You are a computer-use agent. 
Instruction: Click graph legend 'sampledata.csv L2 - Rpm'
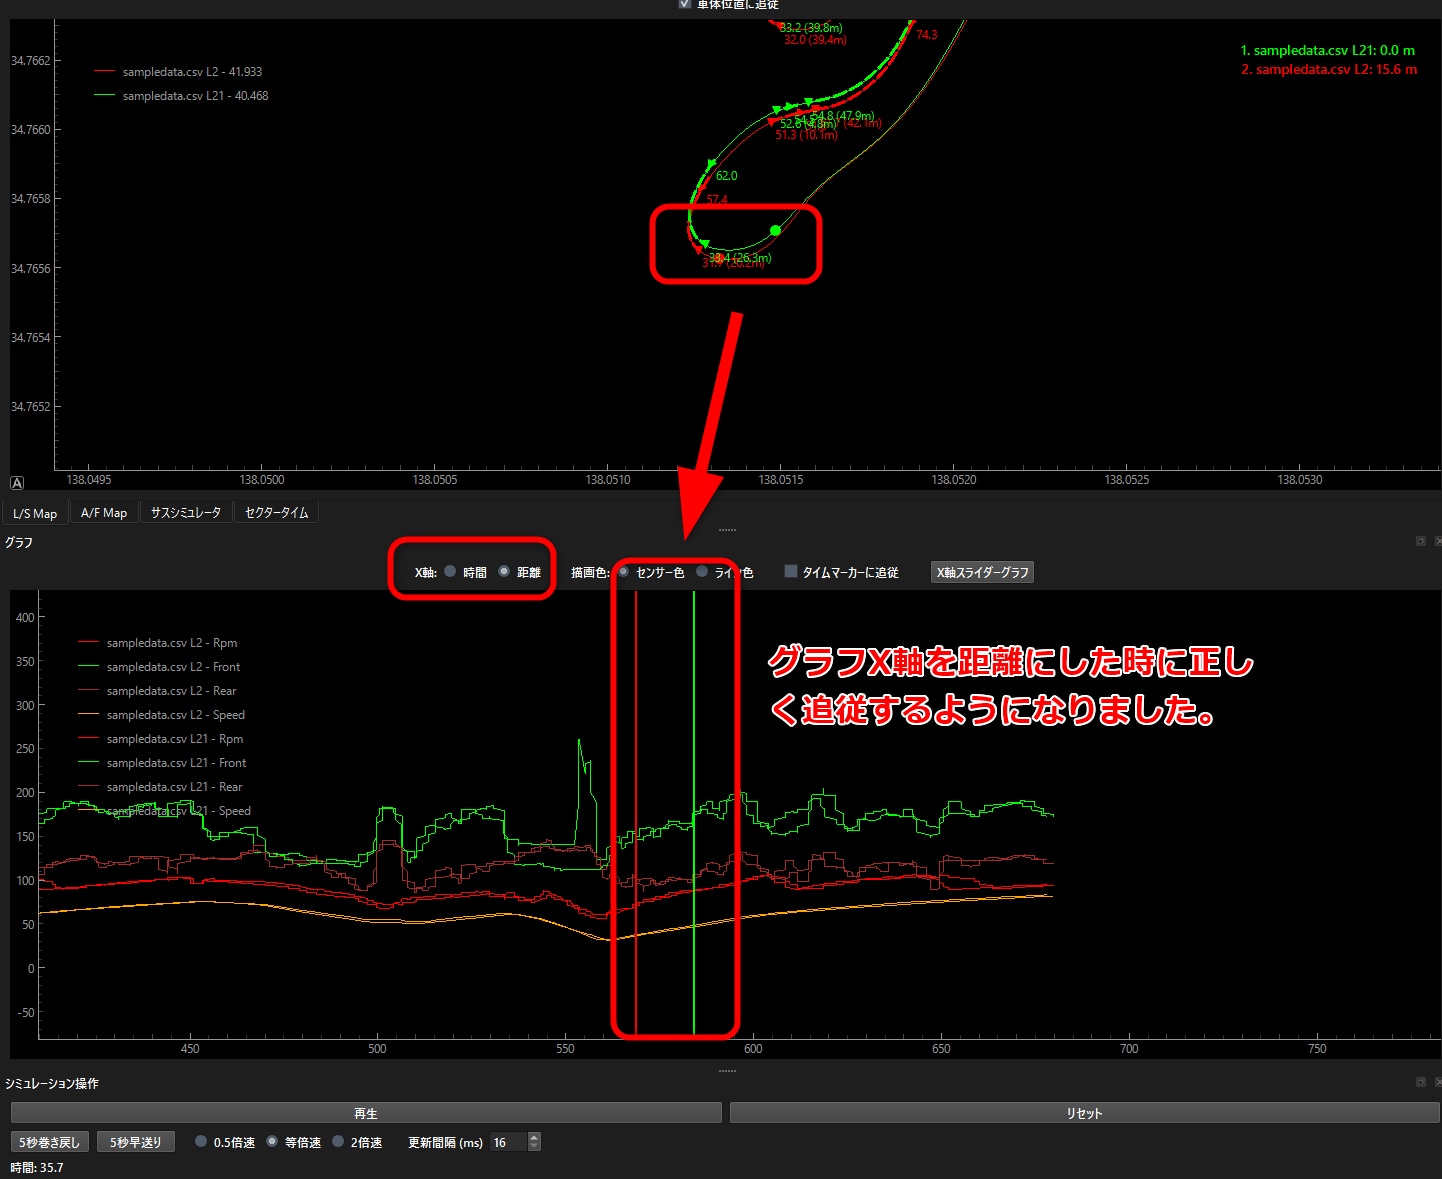tap(157, 643)
